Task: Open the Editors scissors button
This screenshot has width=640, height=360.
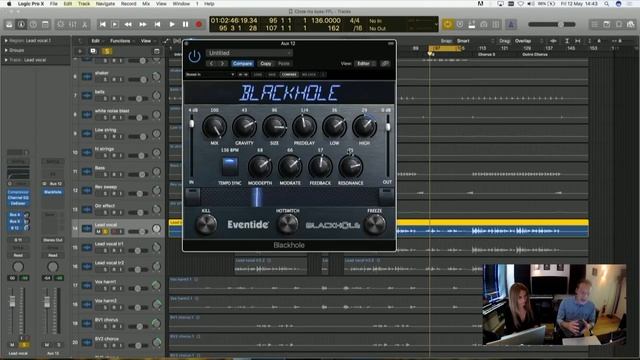Action: tap(84, 25)
